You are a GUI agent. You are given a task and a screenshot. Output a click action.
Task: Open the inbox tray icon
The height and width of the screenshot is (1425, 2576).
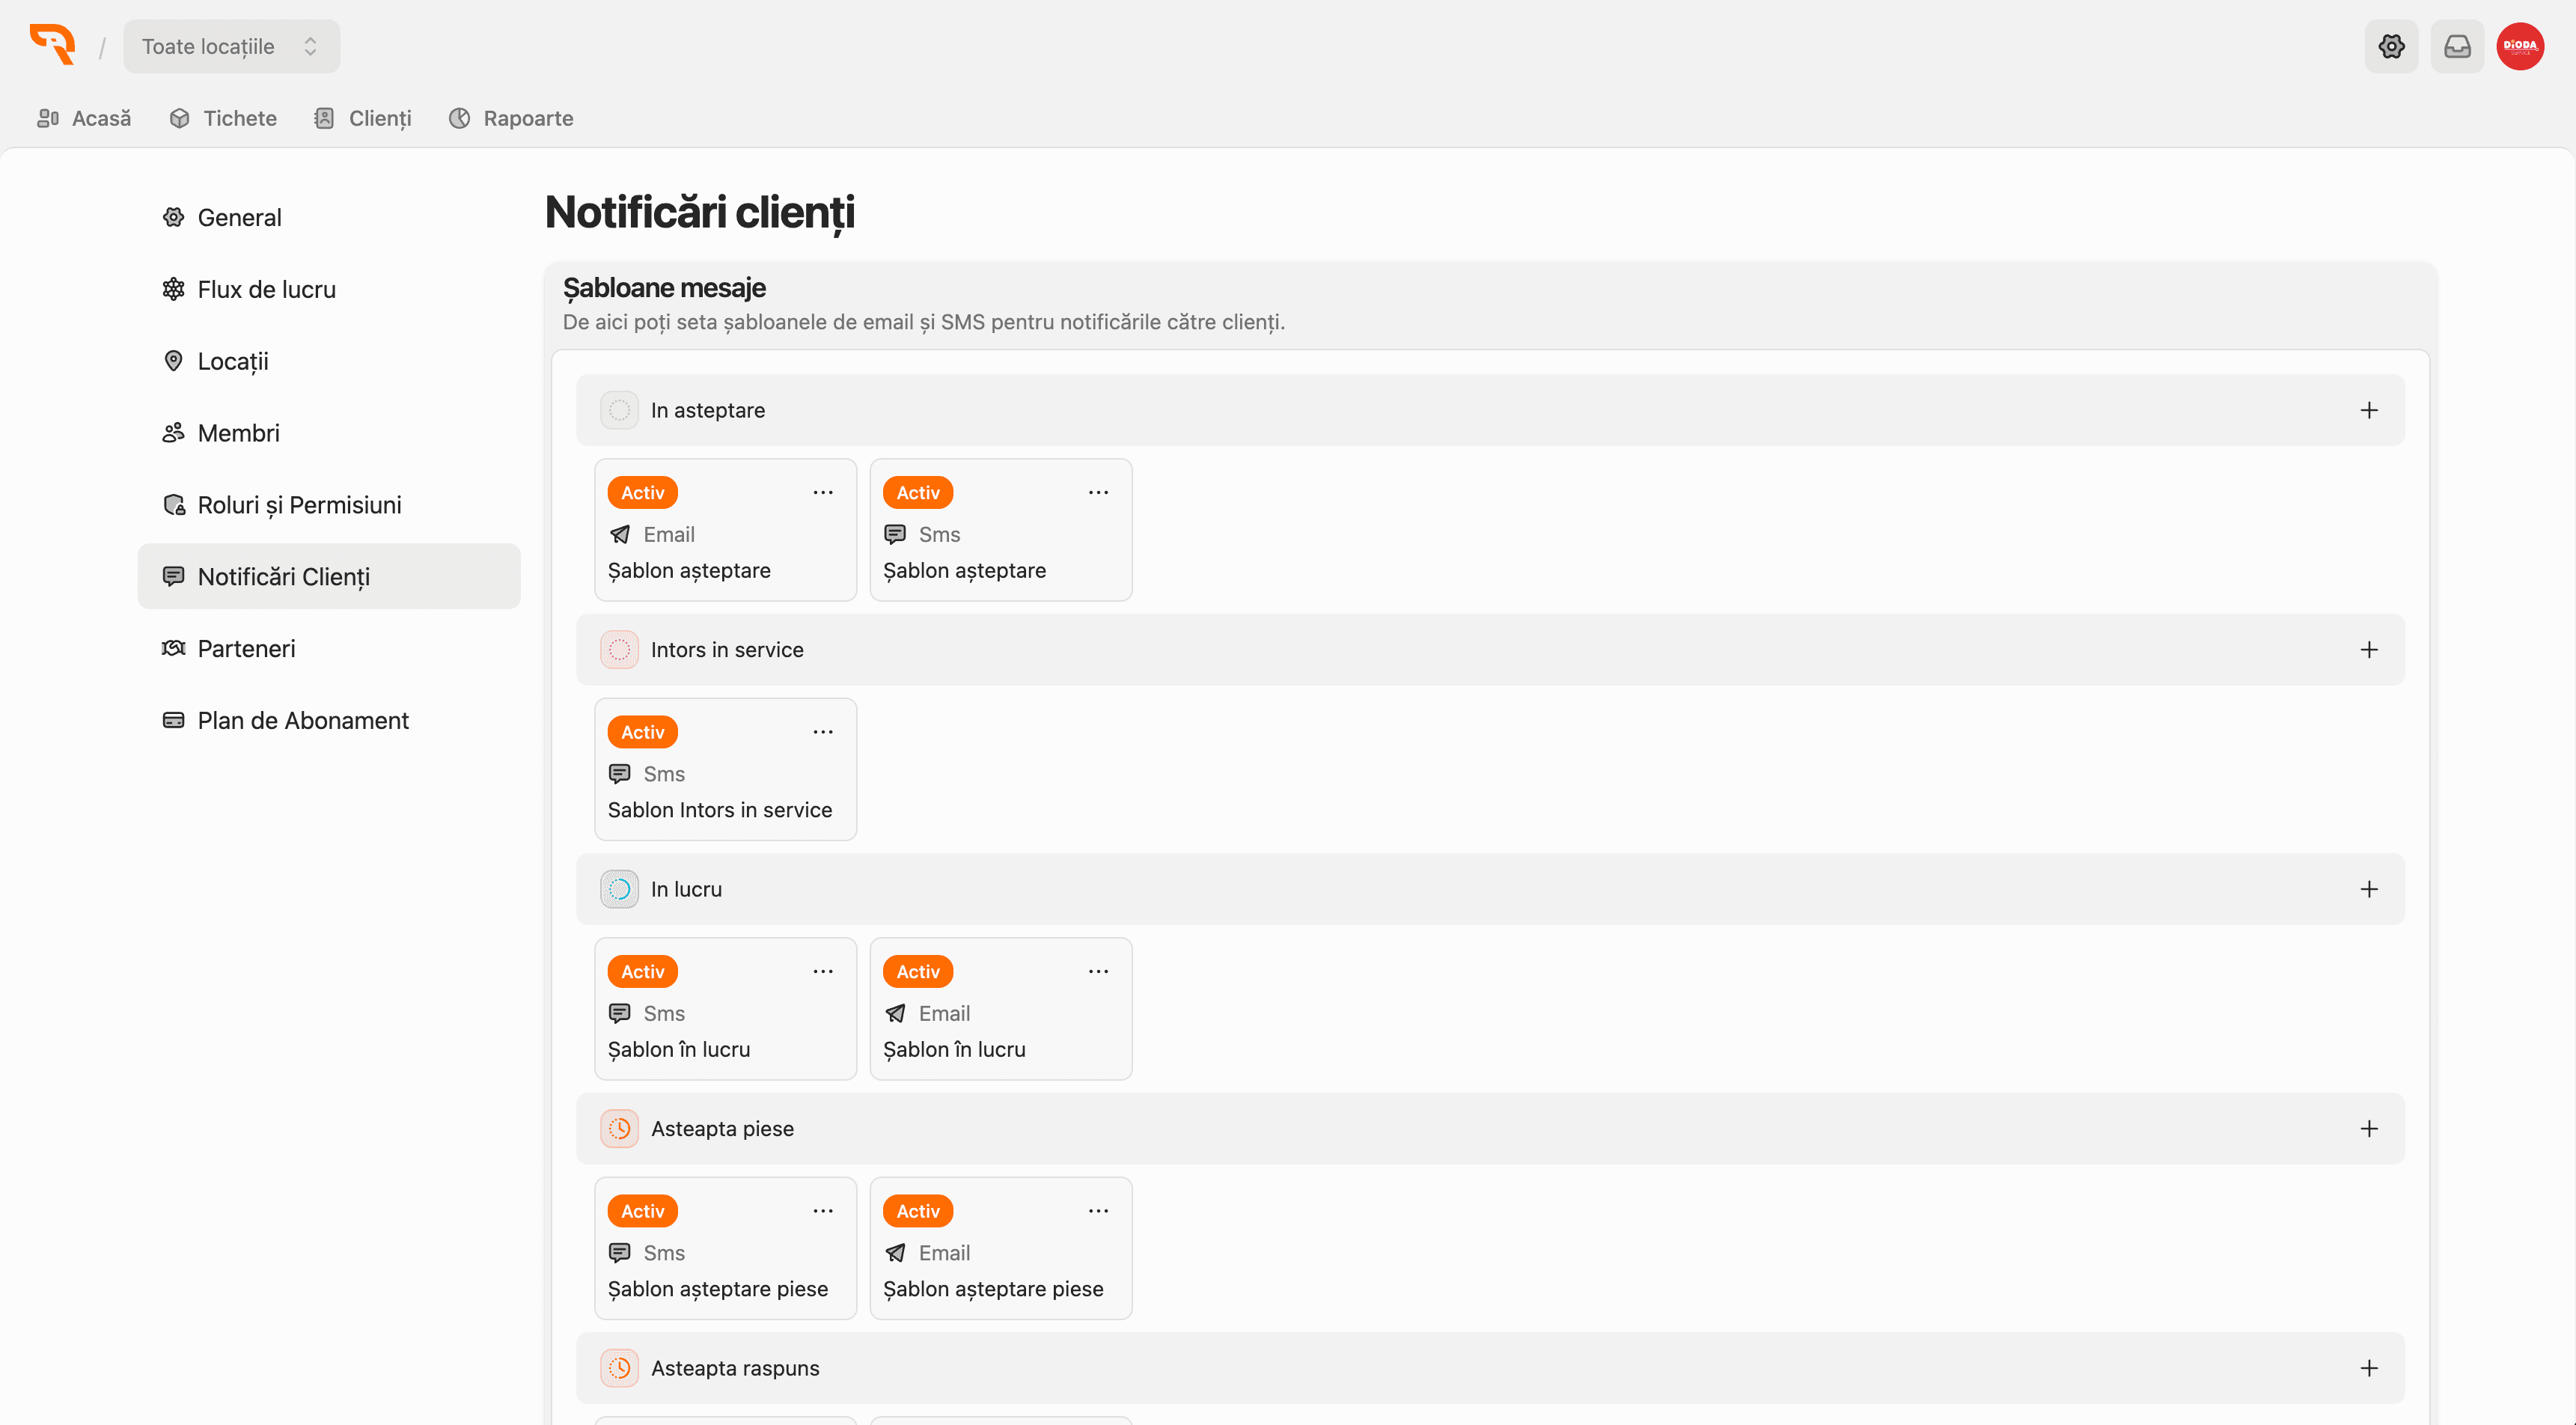tap(2457, 46)
